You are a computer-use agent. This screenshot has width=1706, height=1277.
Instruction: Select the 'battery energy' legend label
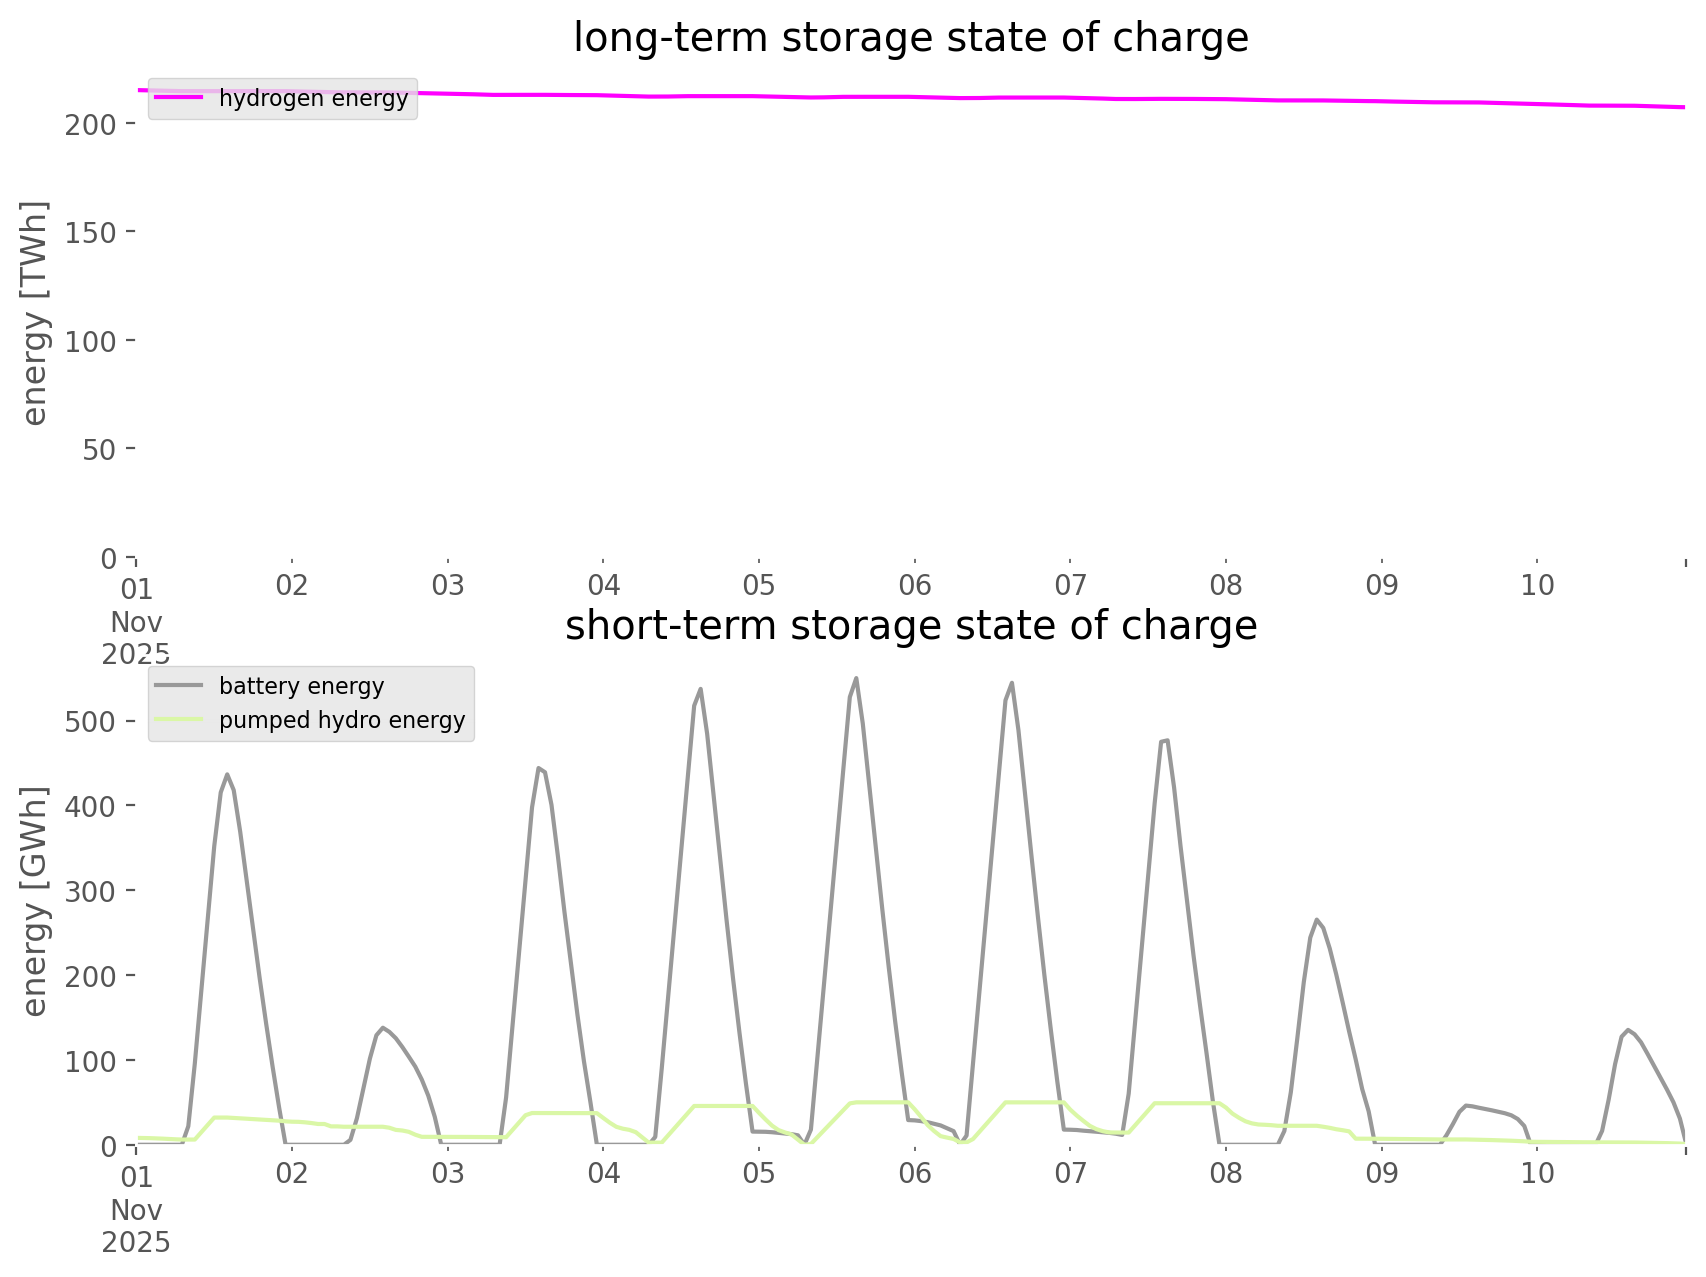[301, 686]
